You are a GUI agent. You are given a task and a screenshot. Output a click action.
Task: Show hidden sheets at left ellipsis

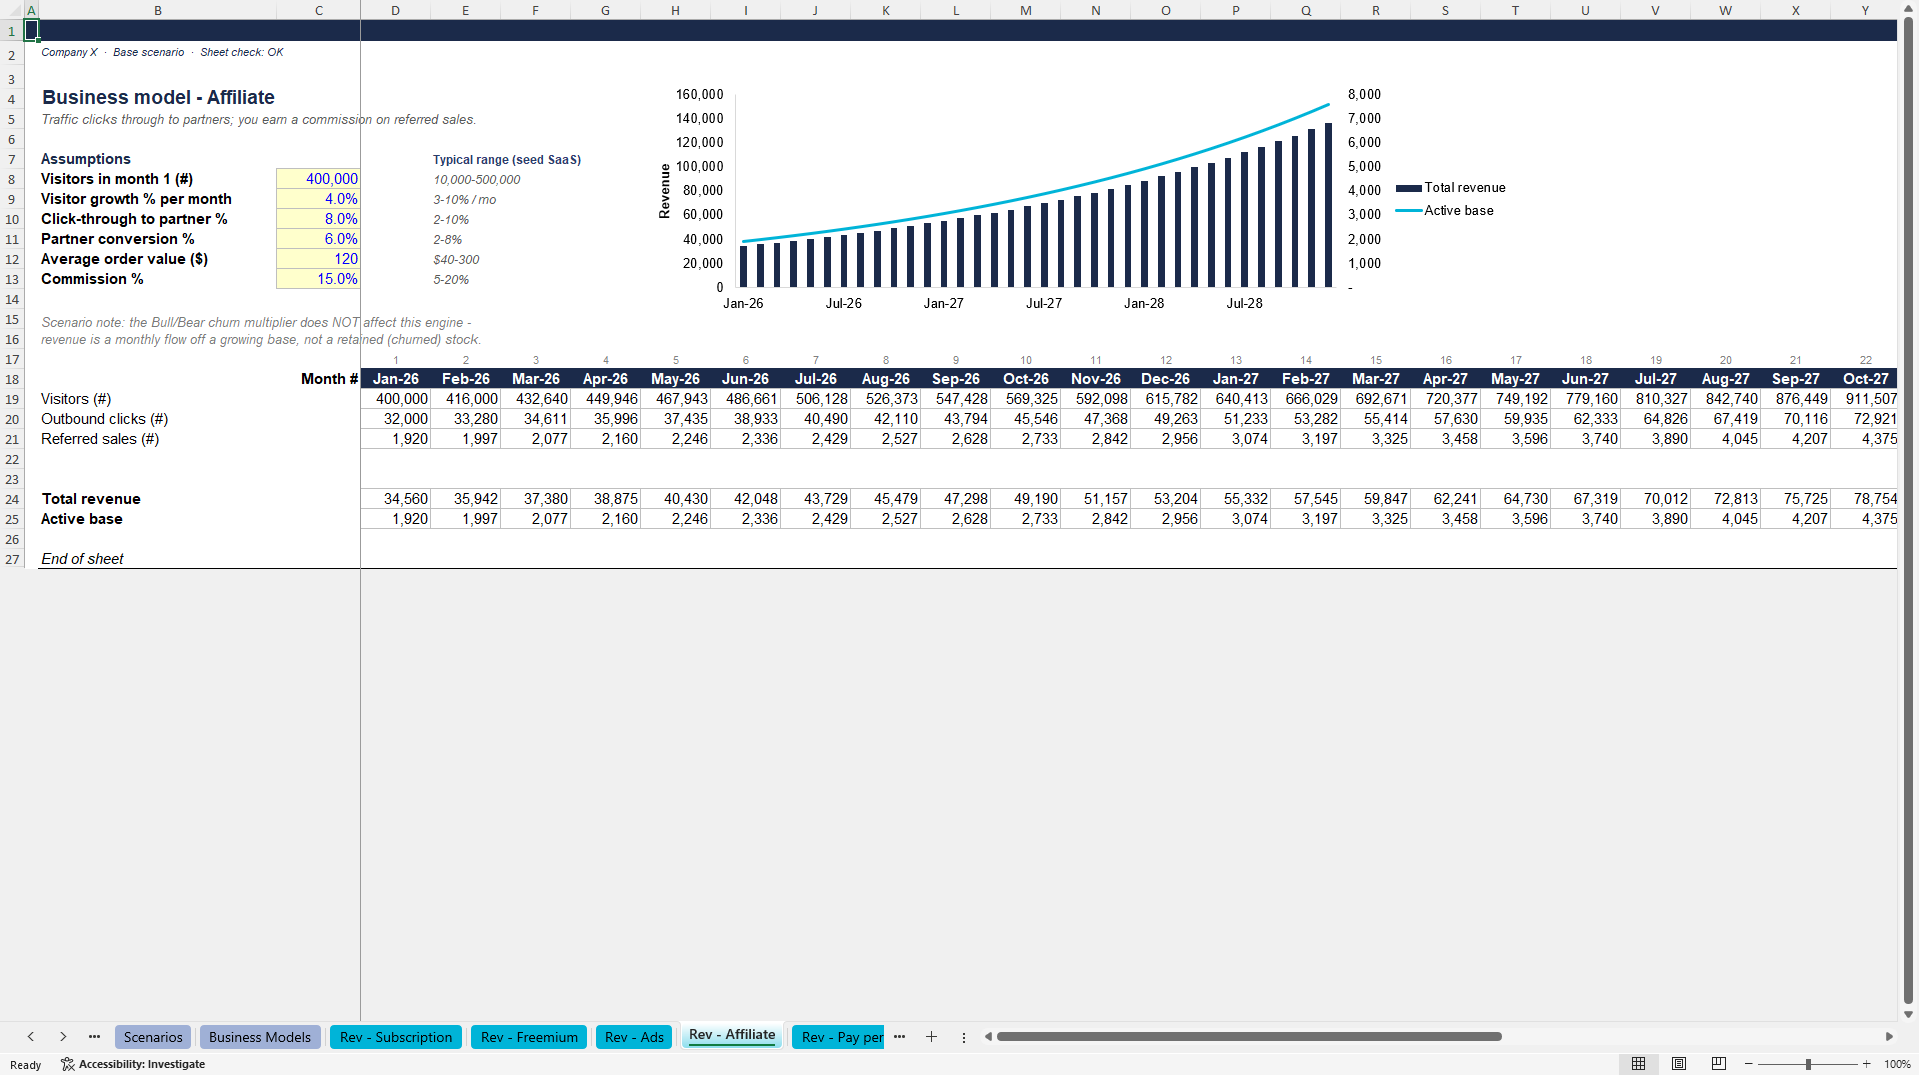(94, 1037)
